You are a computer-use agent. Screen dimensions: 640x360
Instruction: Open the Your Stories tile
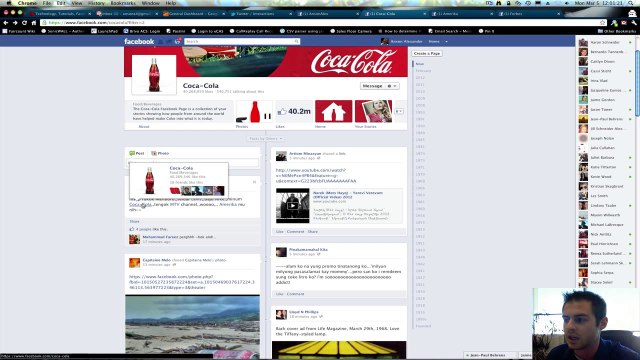tap(373, 111)
